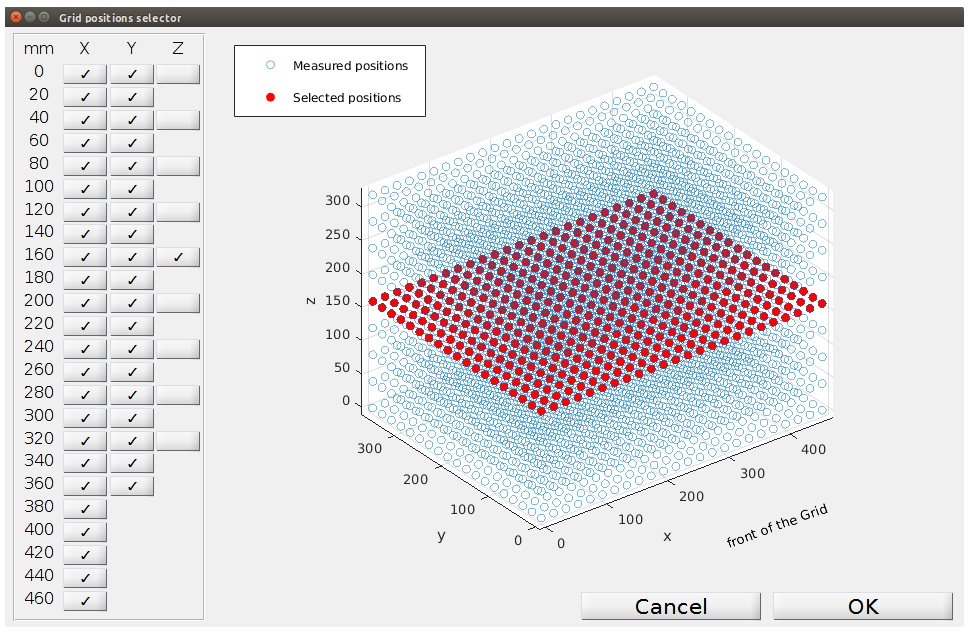Viewport: 968px width, 631px height.
Task: Toggle X selection for 420 mm
Action: pyautogui.click(x=85, y=554)
